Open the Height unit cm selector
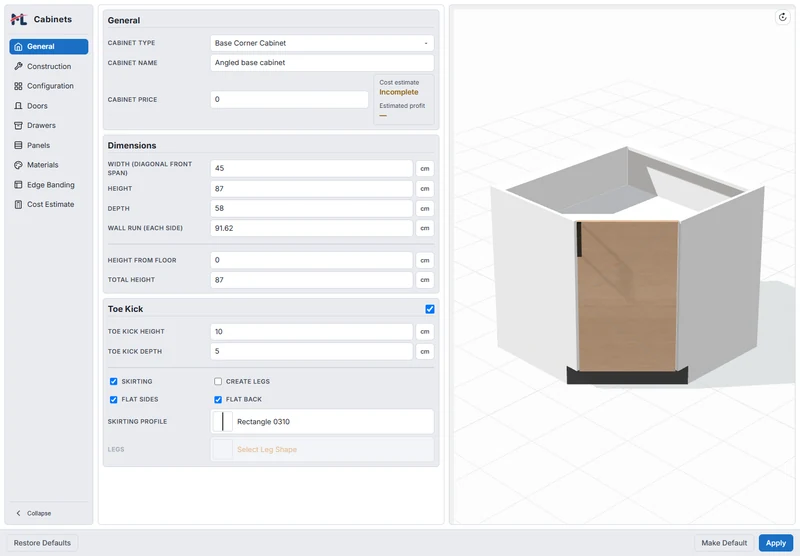 [424, 189]
